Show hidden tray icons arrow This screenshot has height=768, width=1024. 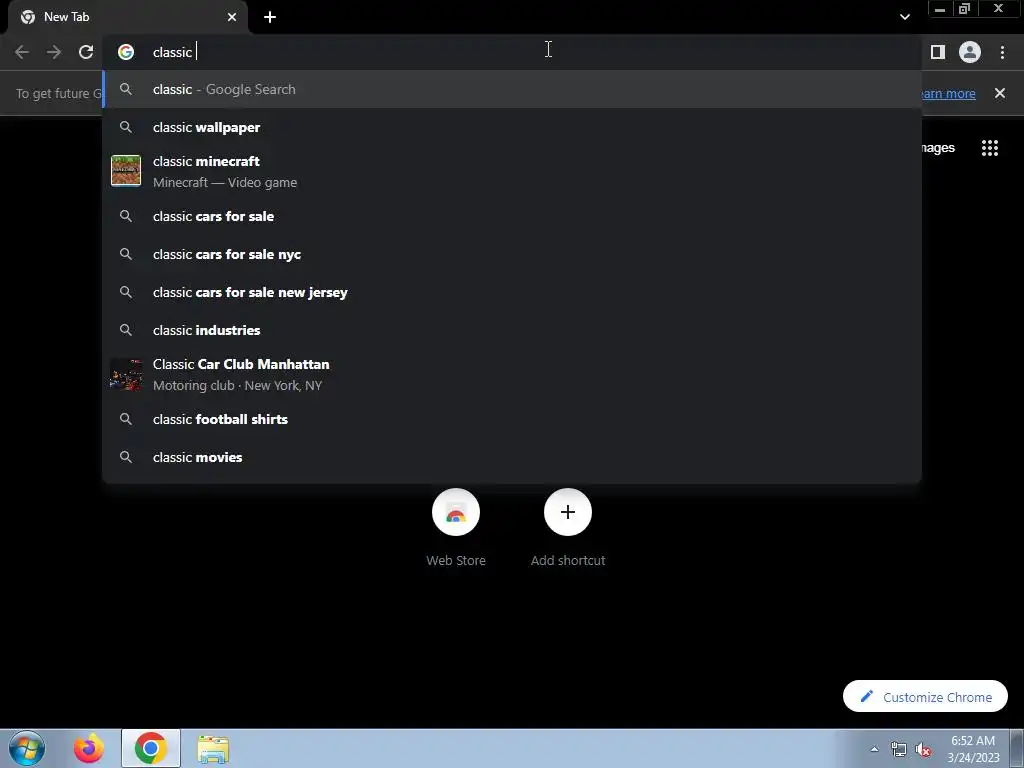pyautogui.click(x=874, y=749)
